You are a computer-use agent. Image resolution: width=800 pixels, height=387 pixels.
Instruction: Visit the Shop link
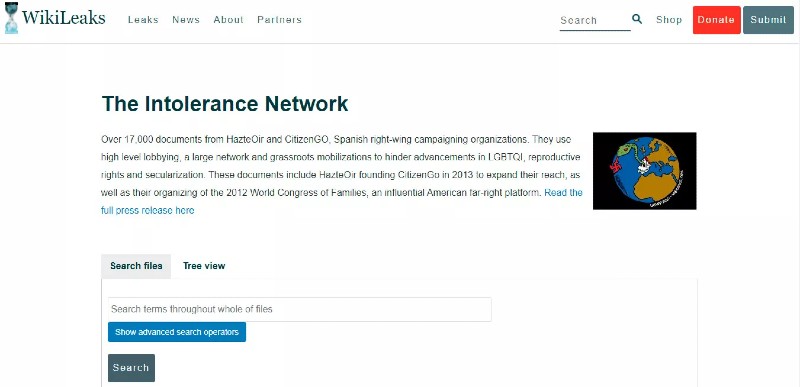[x=669, y=20]
